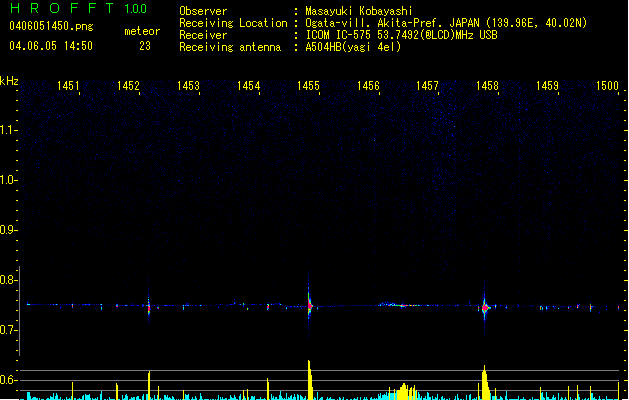Click the 1451 time axis label
The width and height of the screenshot is (629, 400).
point(68,86)
